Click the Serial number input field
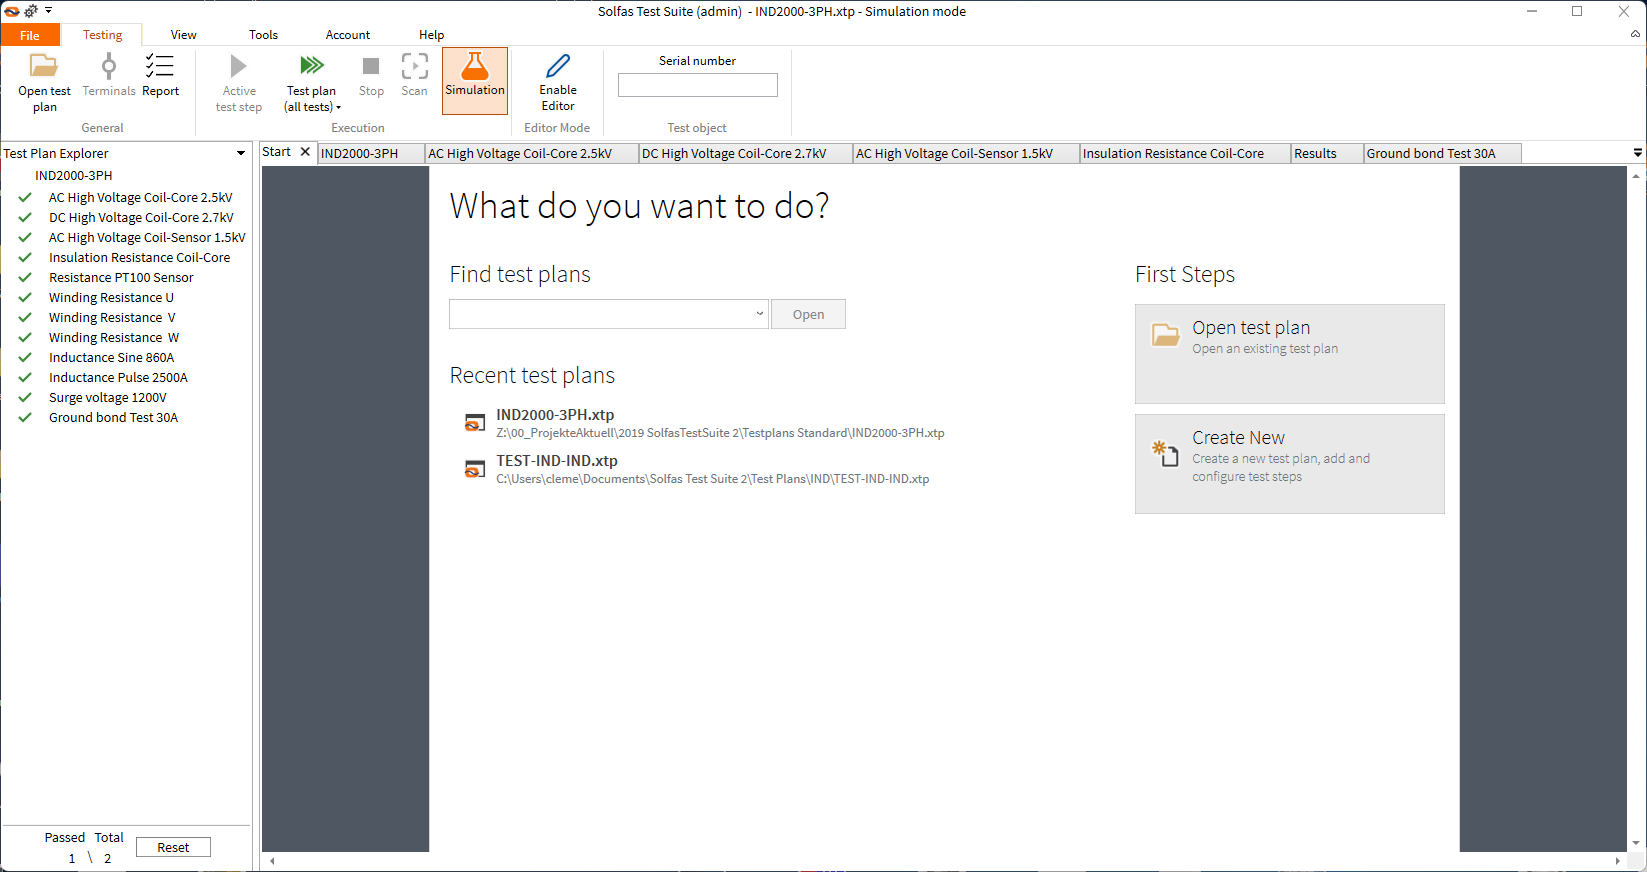The height and width of the screenshot is (872, 1647). coord(698,85)
